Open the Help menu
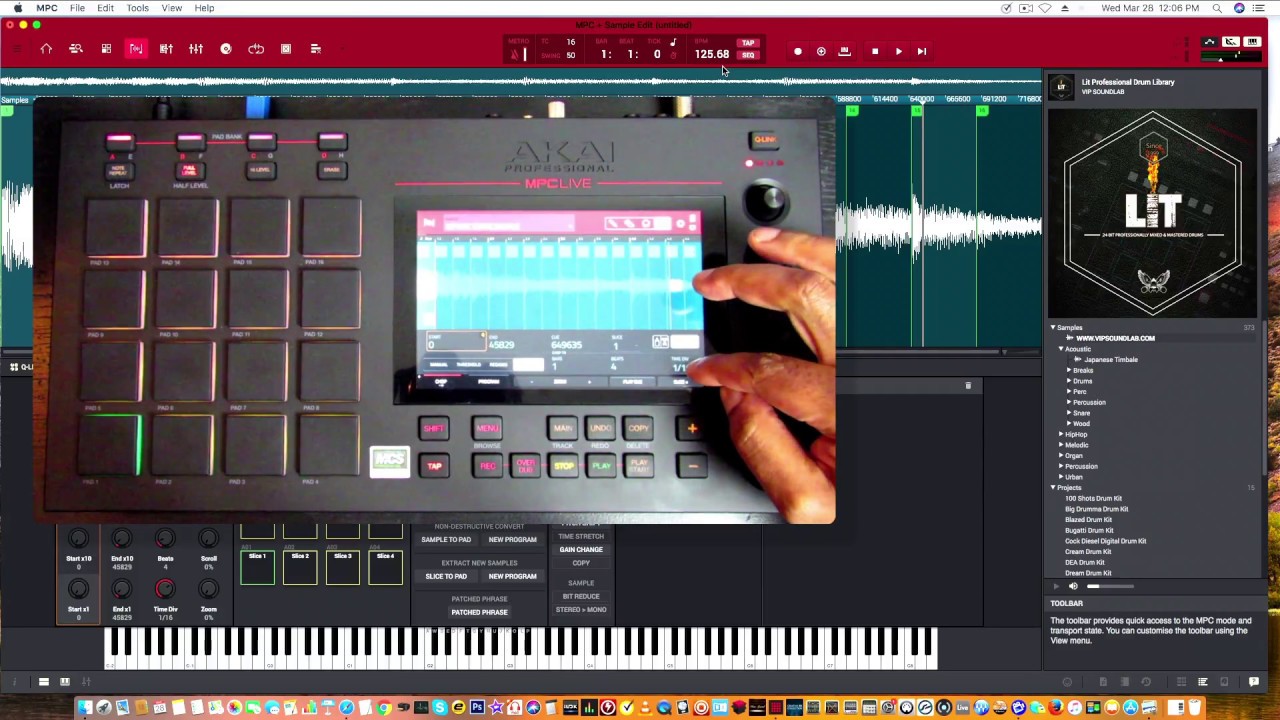The height and width of the screenshot is (720, 1280). pos(204,8)
